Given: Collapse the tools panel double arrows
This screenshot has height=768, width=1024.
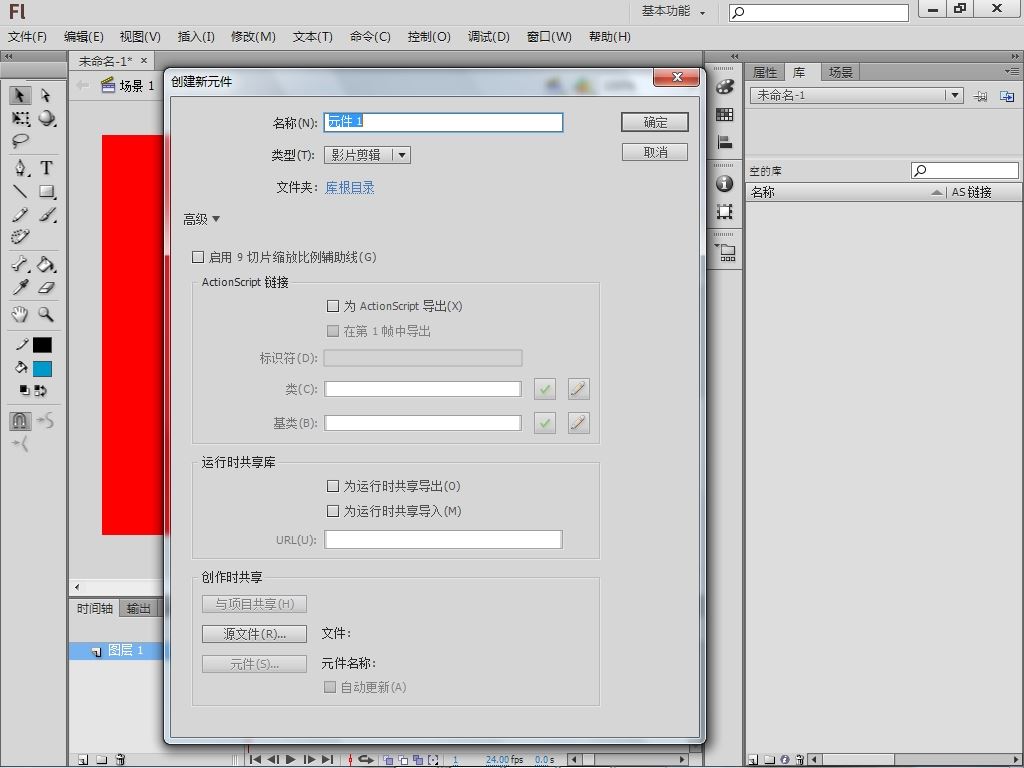Looking at the screenshot, I should (x=9, y=56).
